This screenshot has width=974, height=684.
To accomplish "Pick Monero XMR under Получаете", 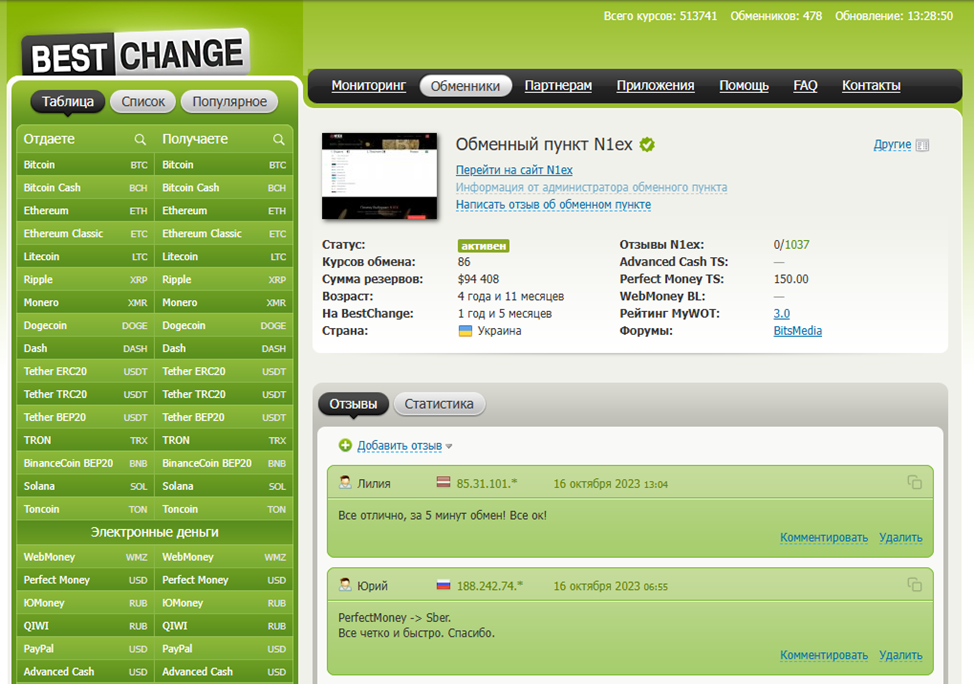I will tap(224, 303).
